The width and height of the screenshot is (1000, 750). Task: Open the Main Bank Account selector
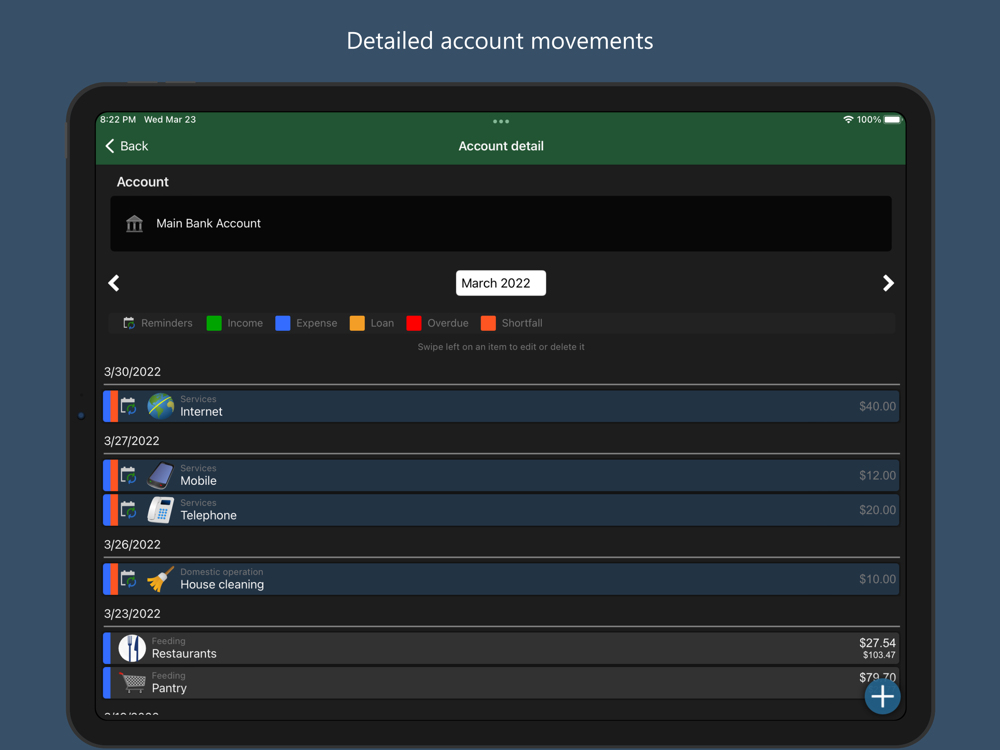coord(501,223)
